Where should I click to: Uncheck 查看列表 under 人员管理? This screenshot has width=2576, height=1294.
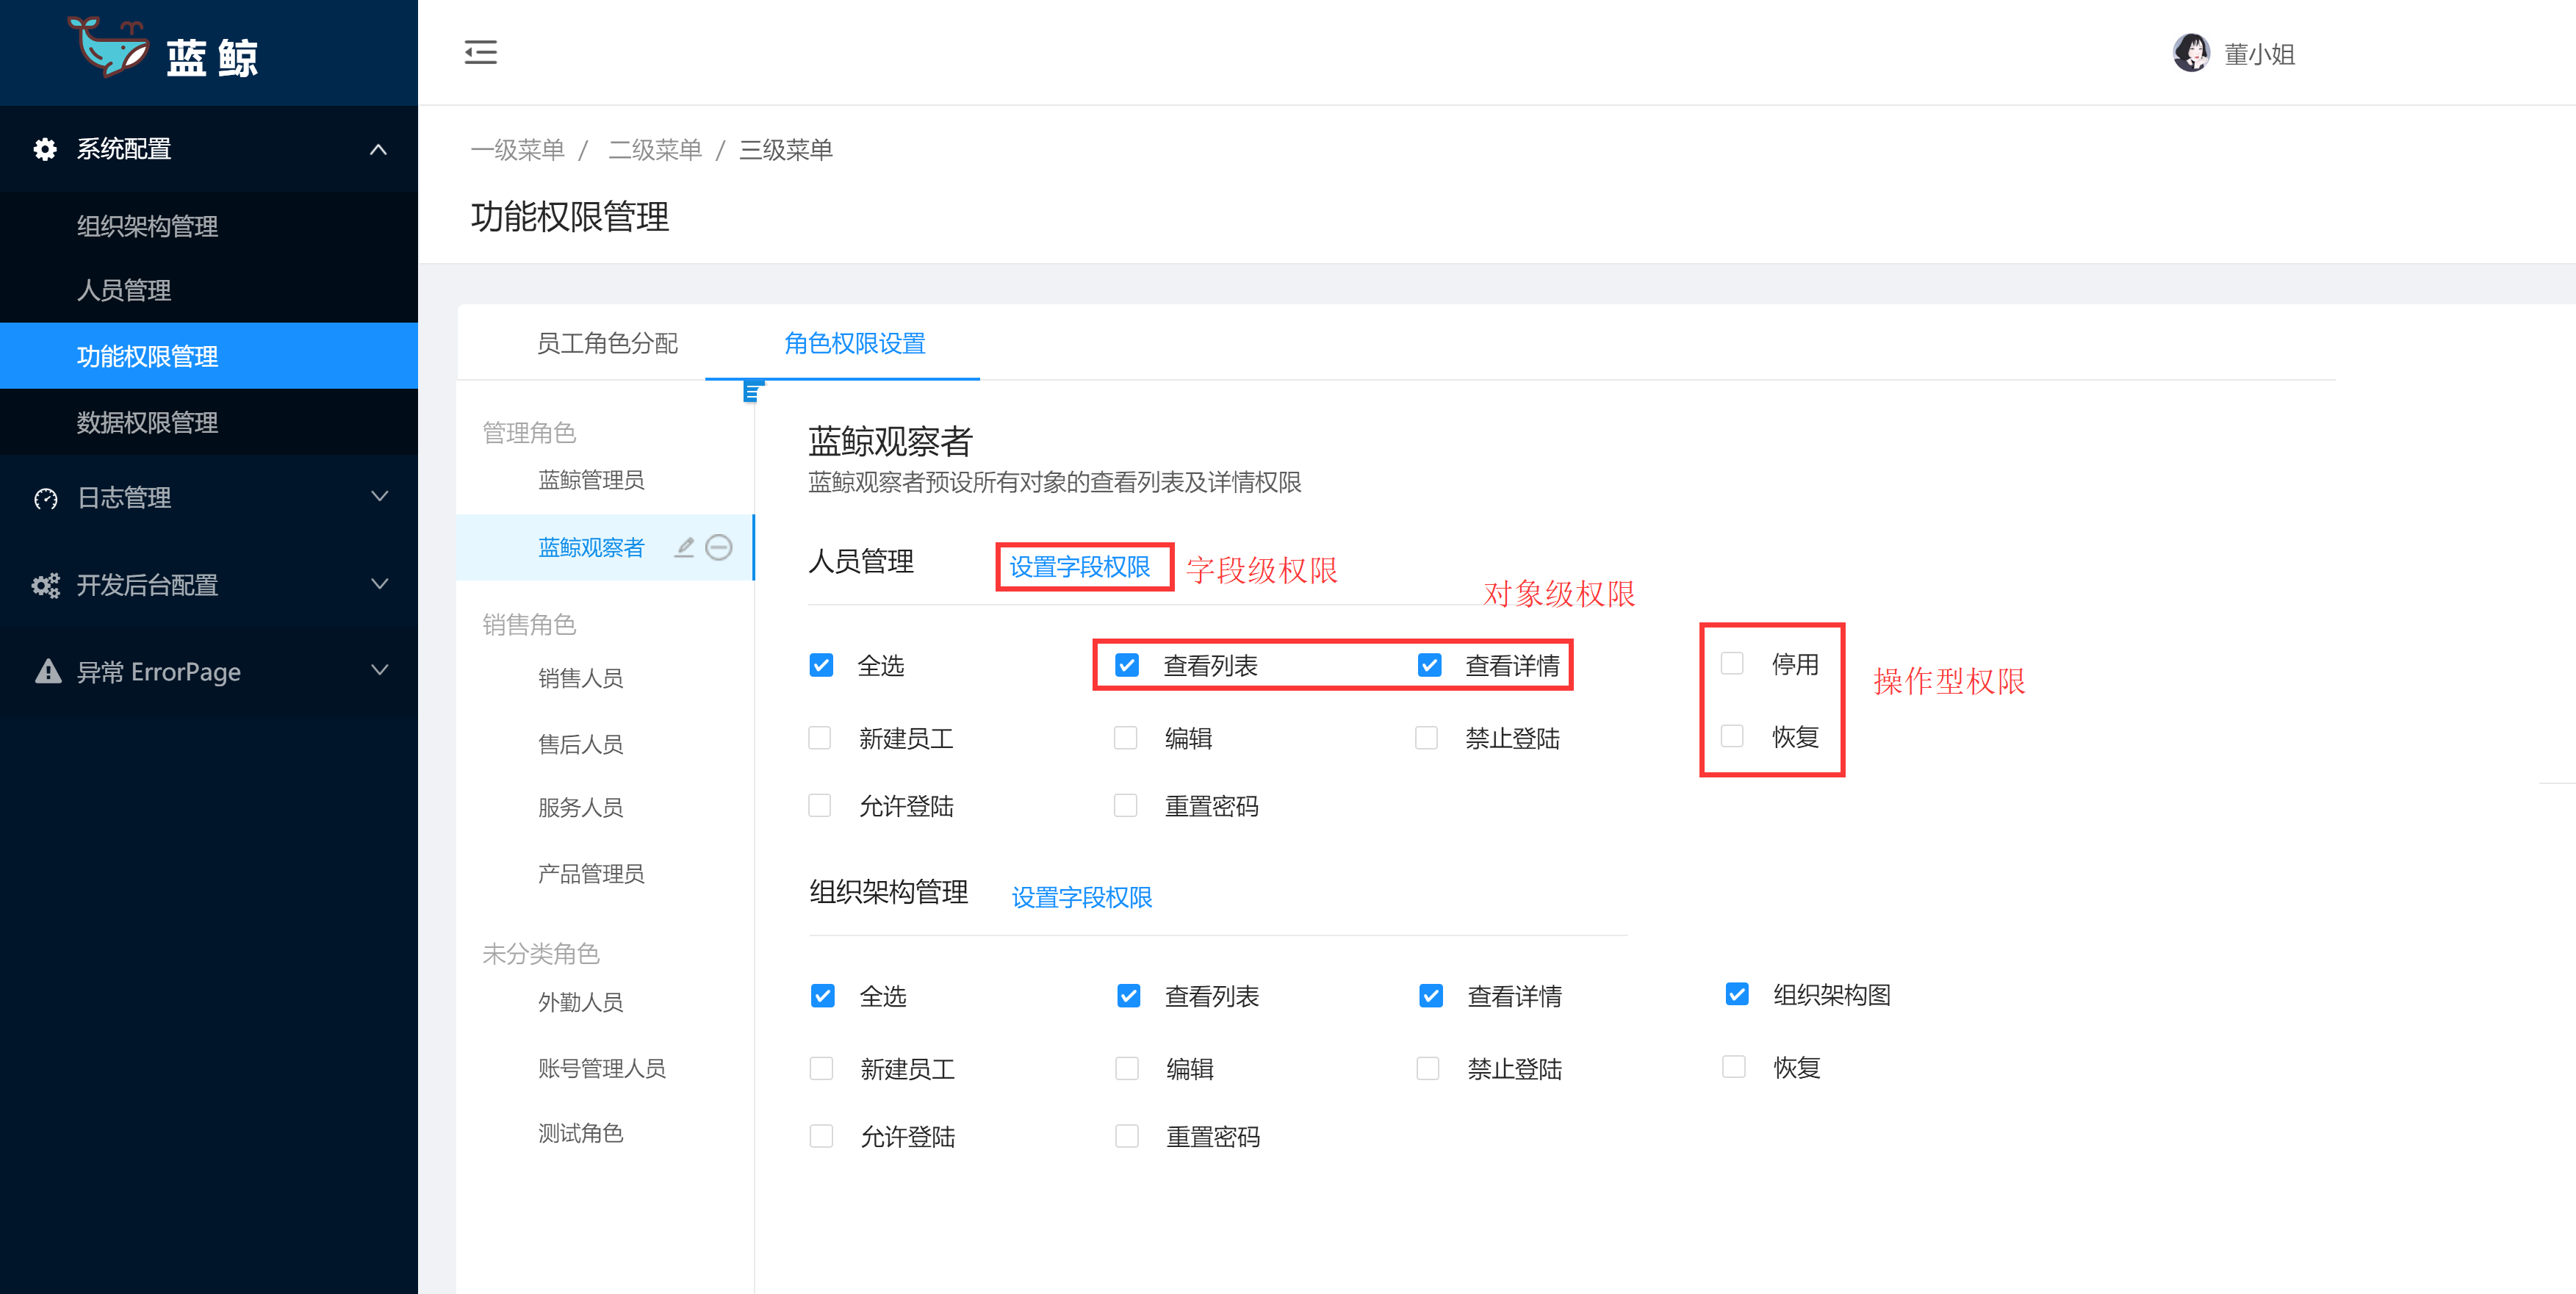[1127, 664]
